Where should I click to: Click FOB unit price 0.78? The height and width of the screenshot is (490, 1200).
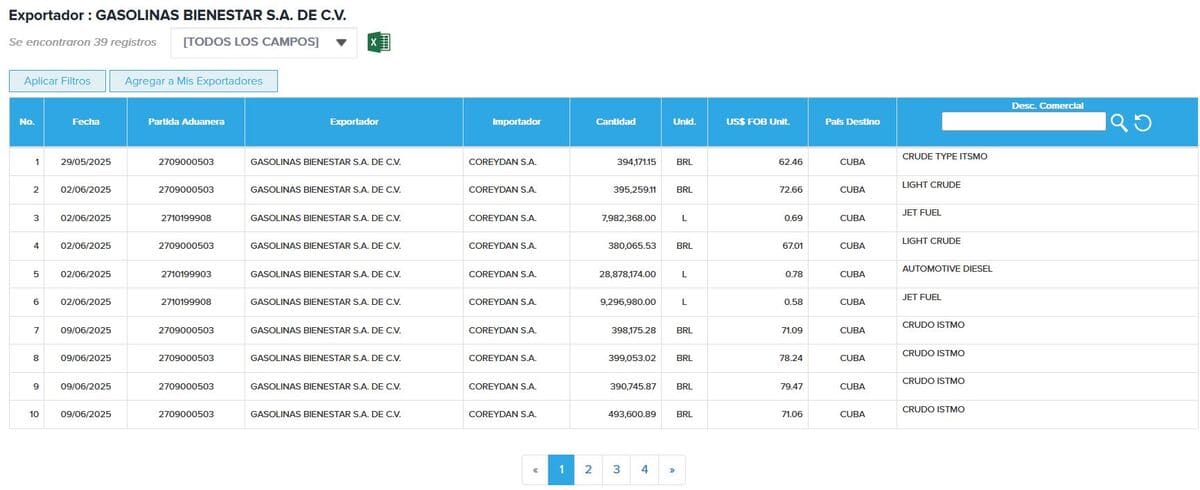pyautogui.click(x=795, y=273)
